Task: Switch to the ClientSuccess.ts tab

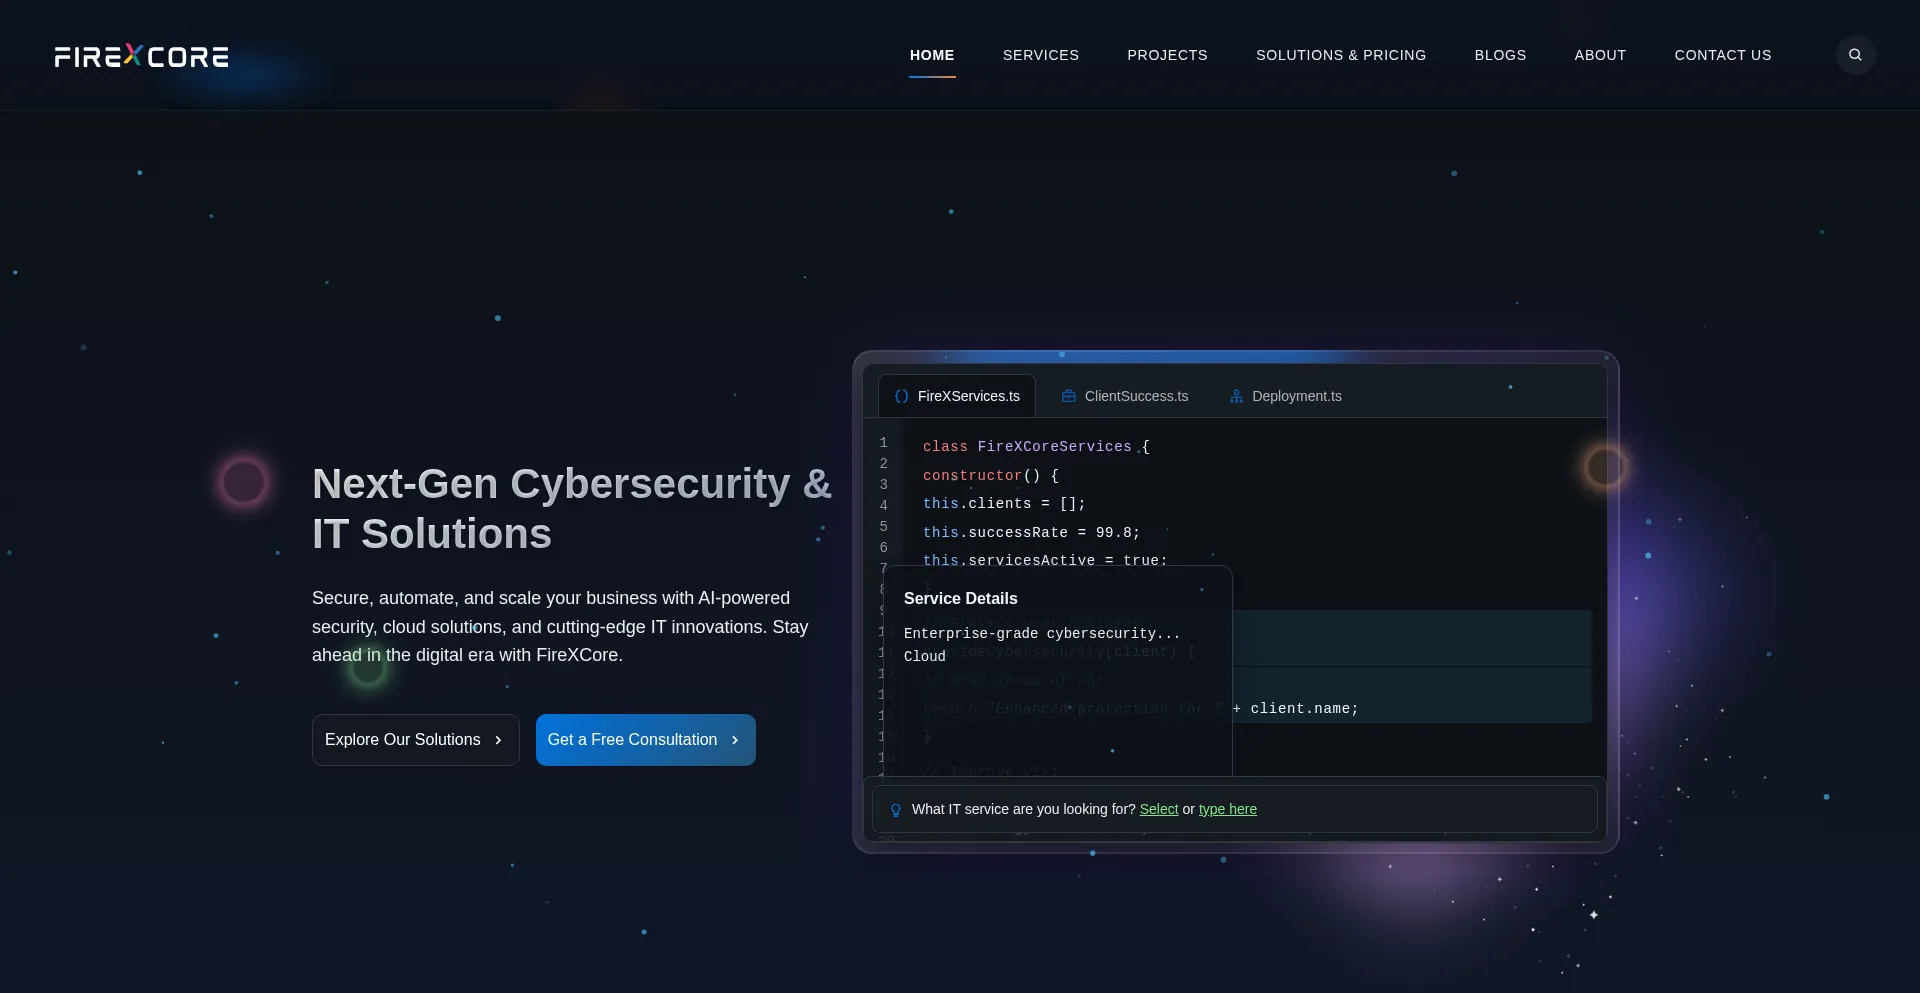Action: tap(1125, 396)
